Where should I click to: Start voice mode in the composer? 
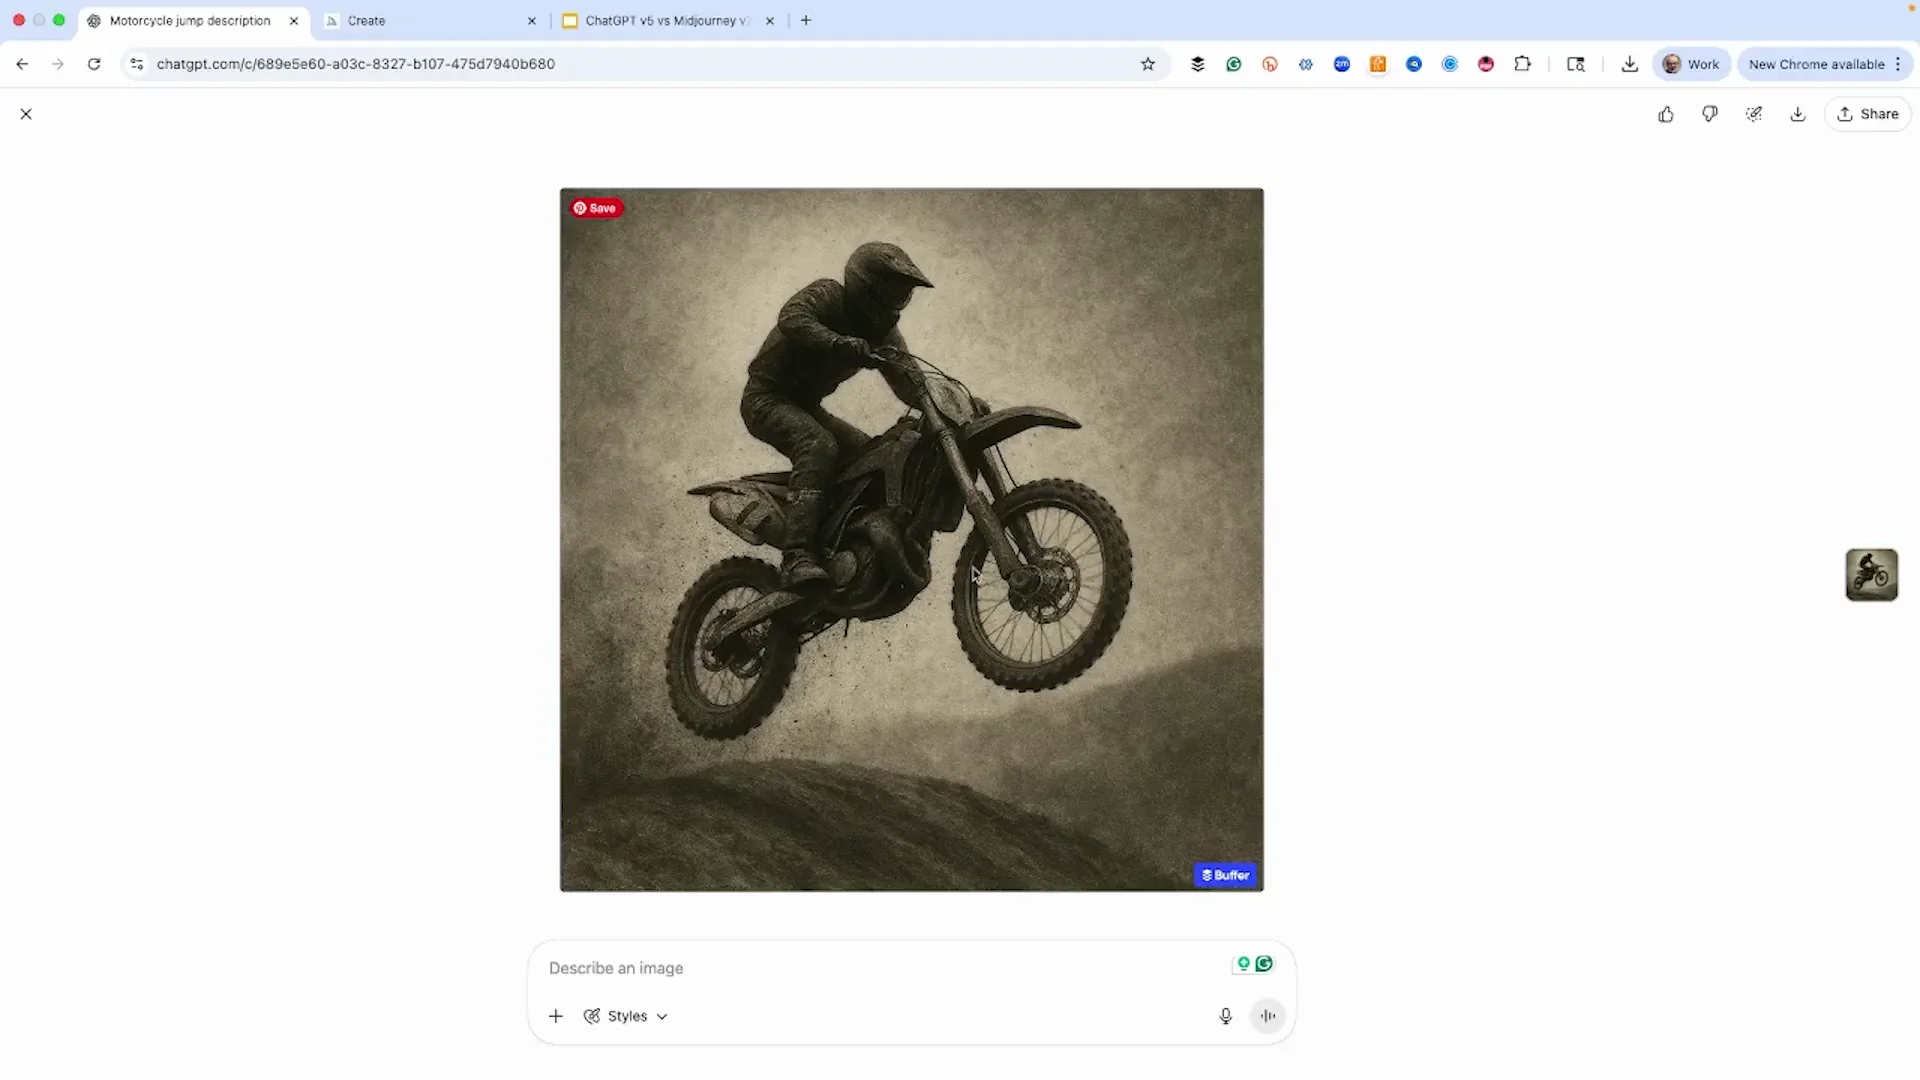pos(1267,1015)
